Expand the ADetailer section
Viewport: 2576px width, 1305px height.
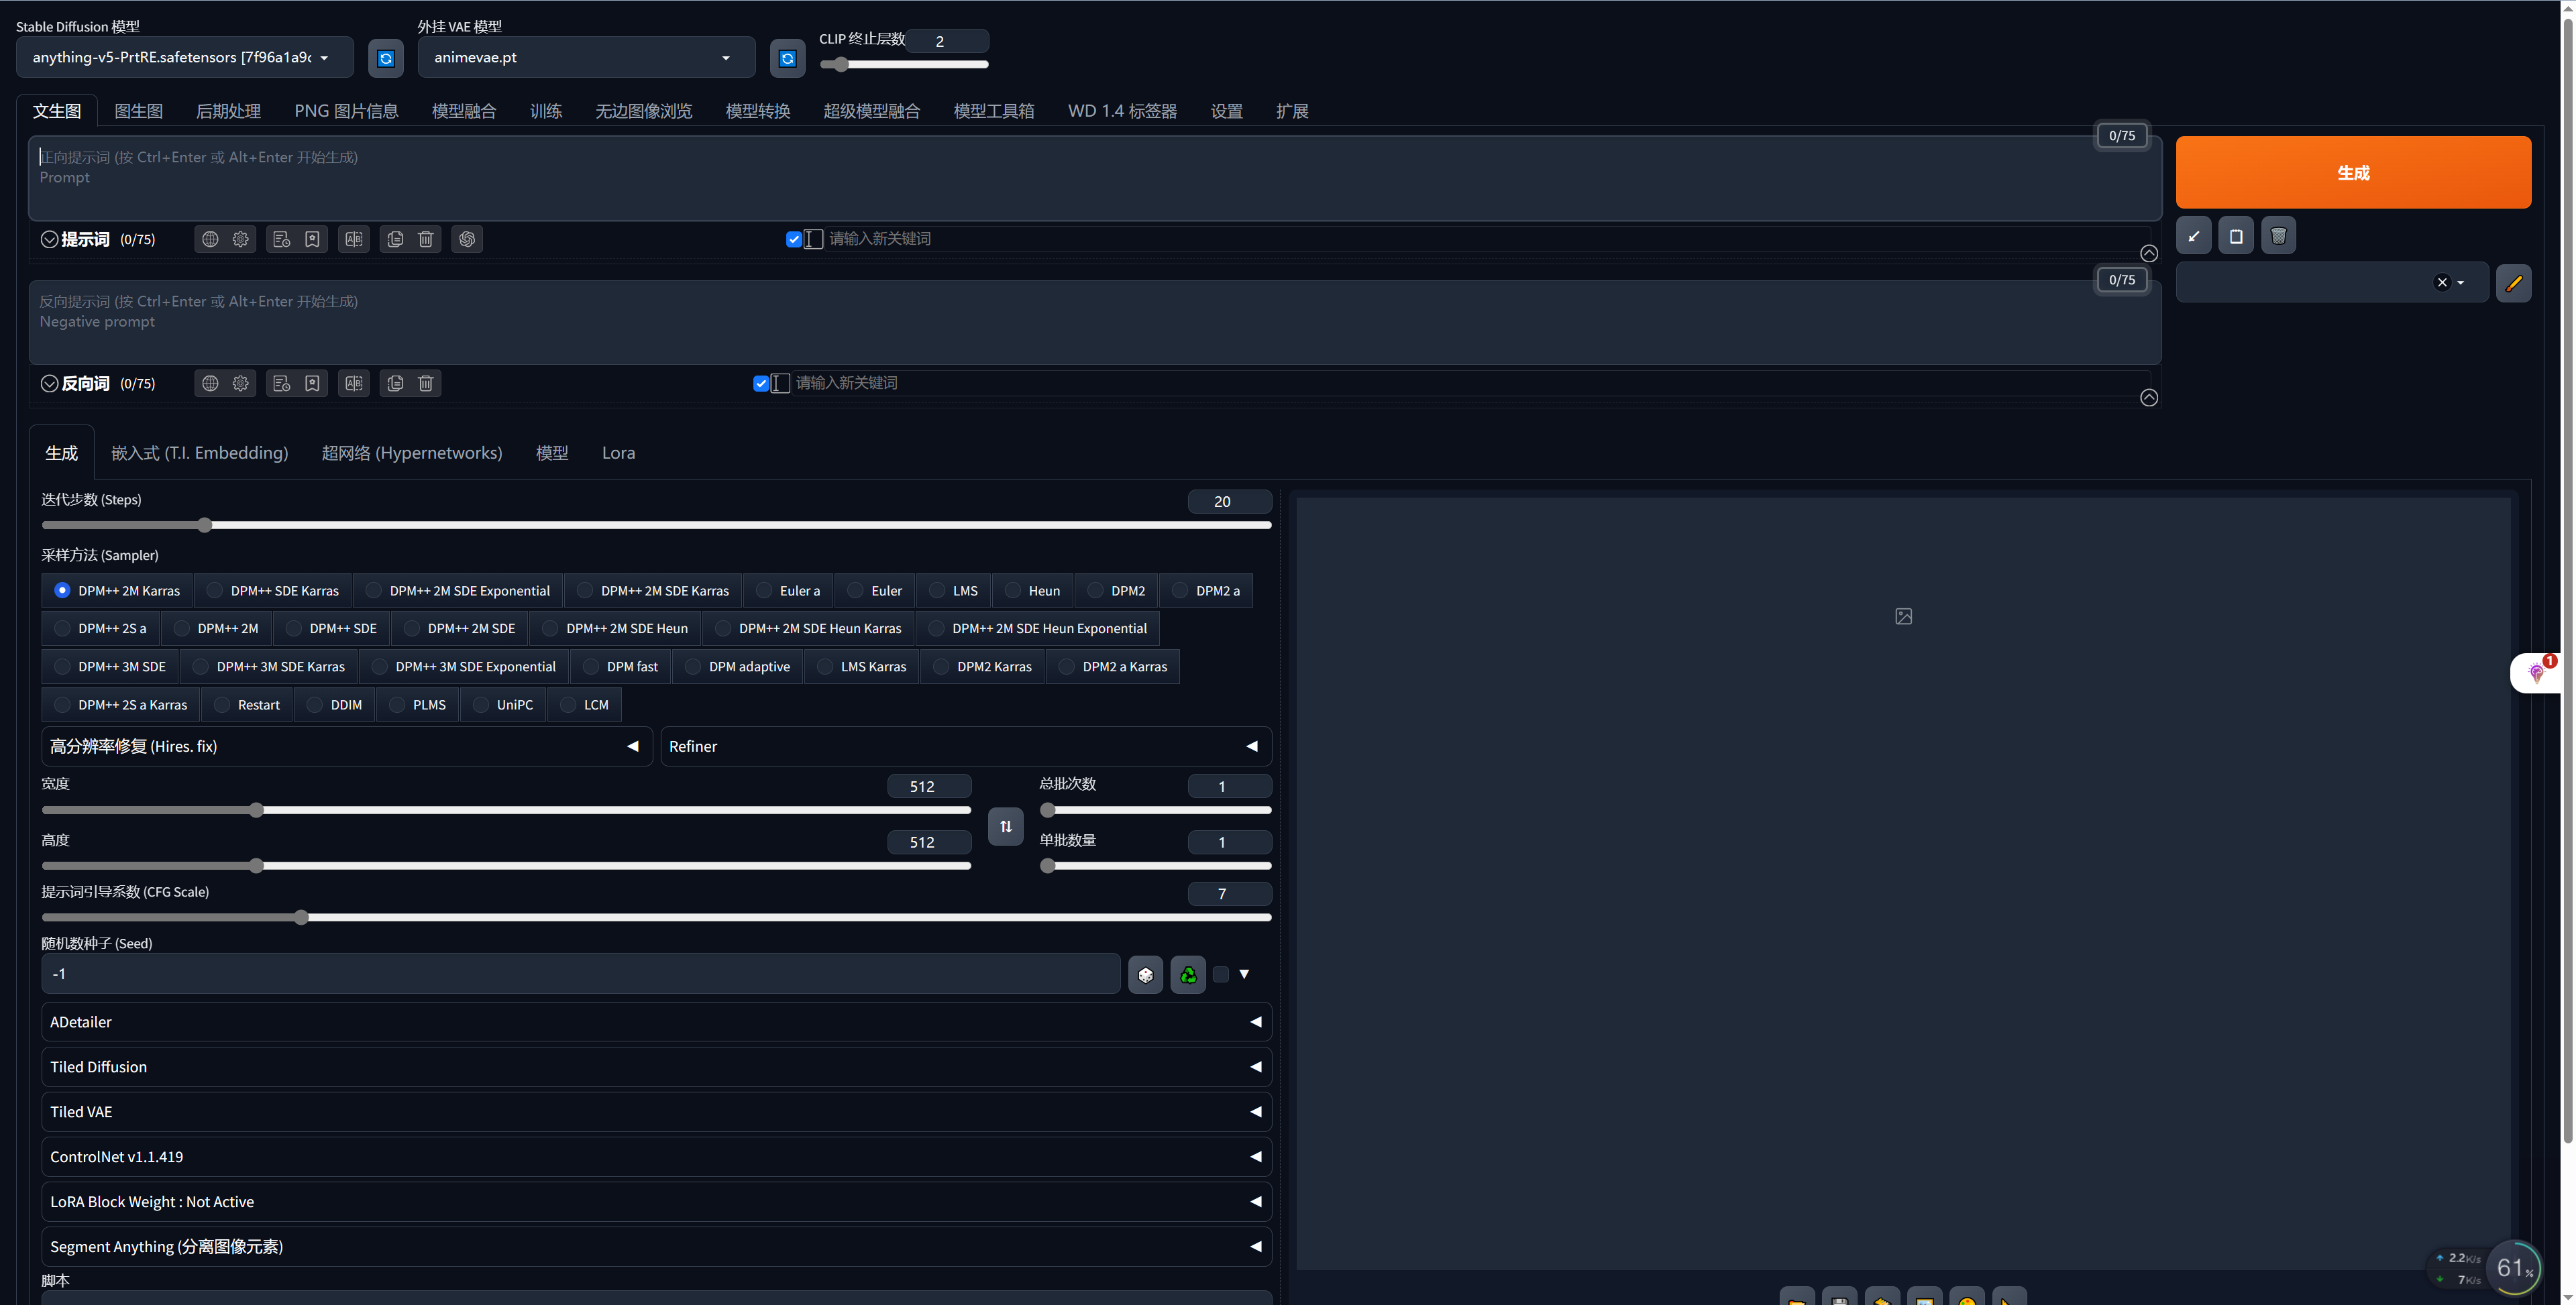[656, 1022]
